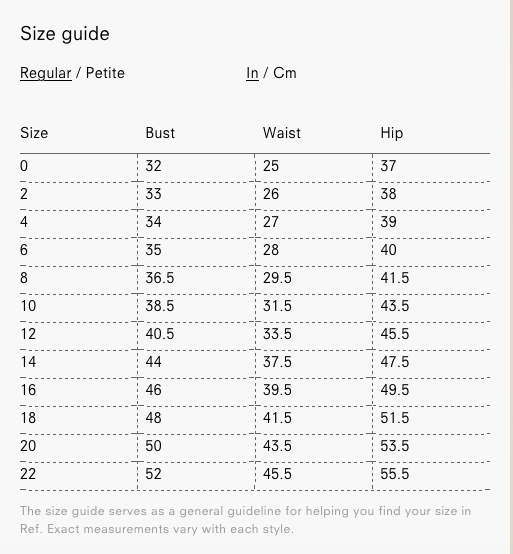
Task: Select the size 8 row label
Action: coord(24,278)
